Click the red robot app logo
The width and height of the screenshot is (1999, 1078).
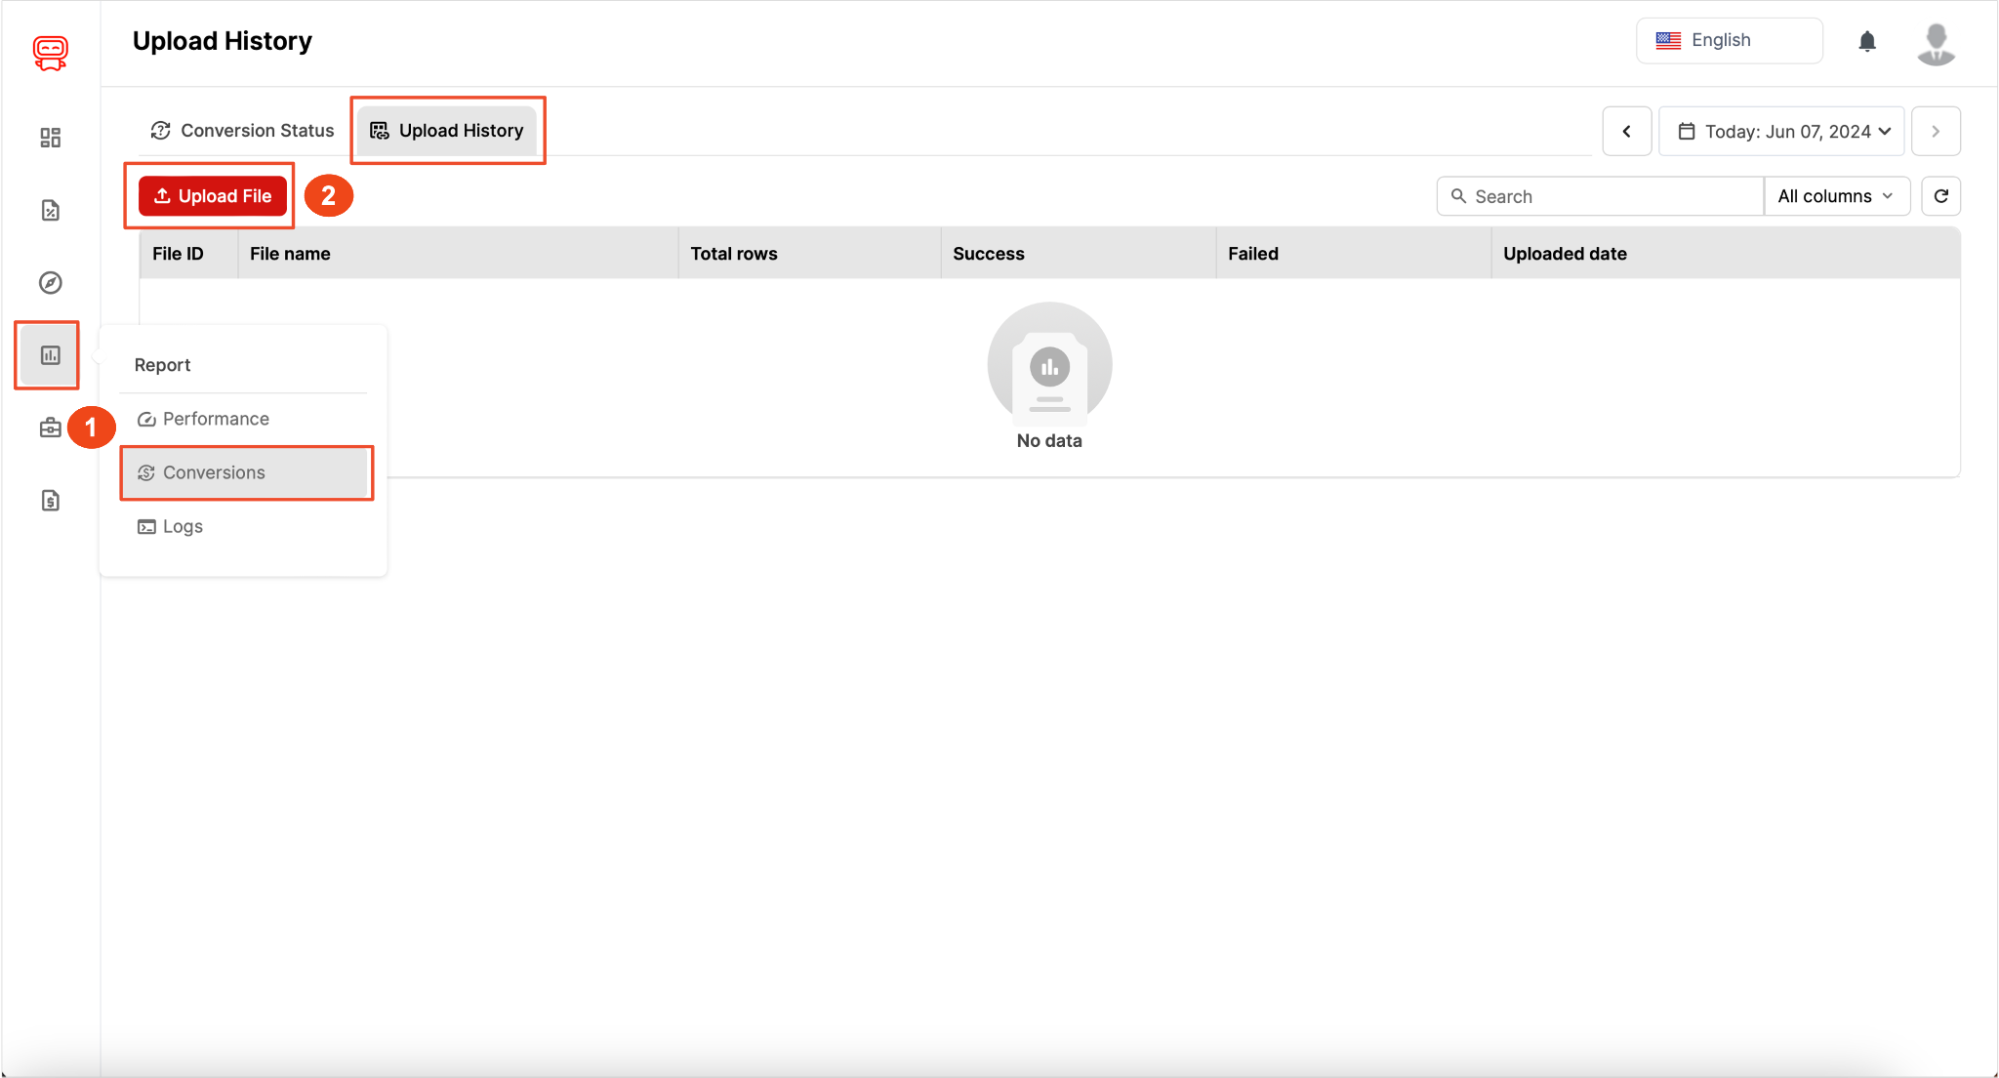click(49, 53)
